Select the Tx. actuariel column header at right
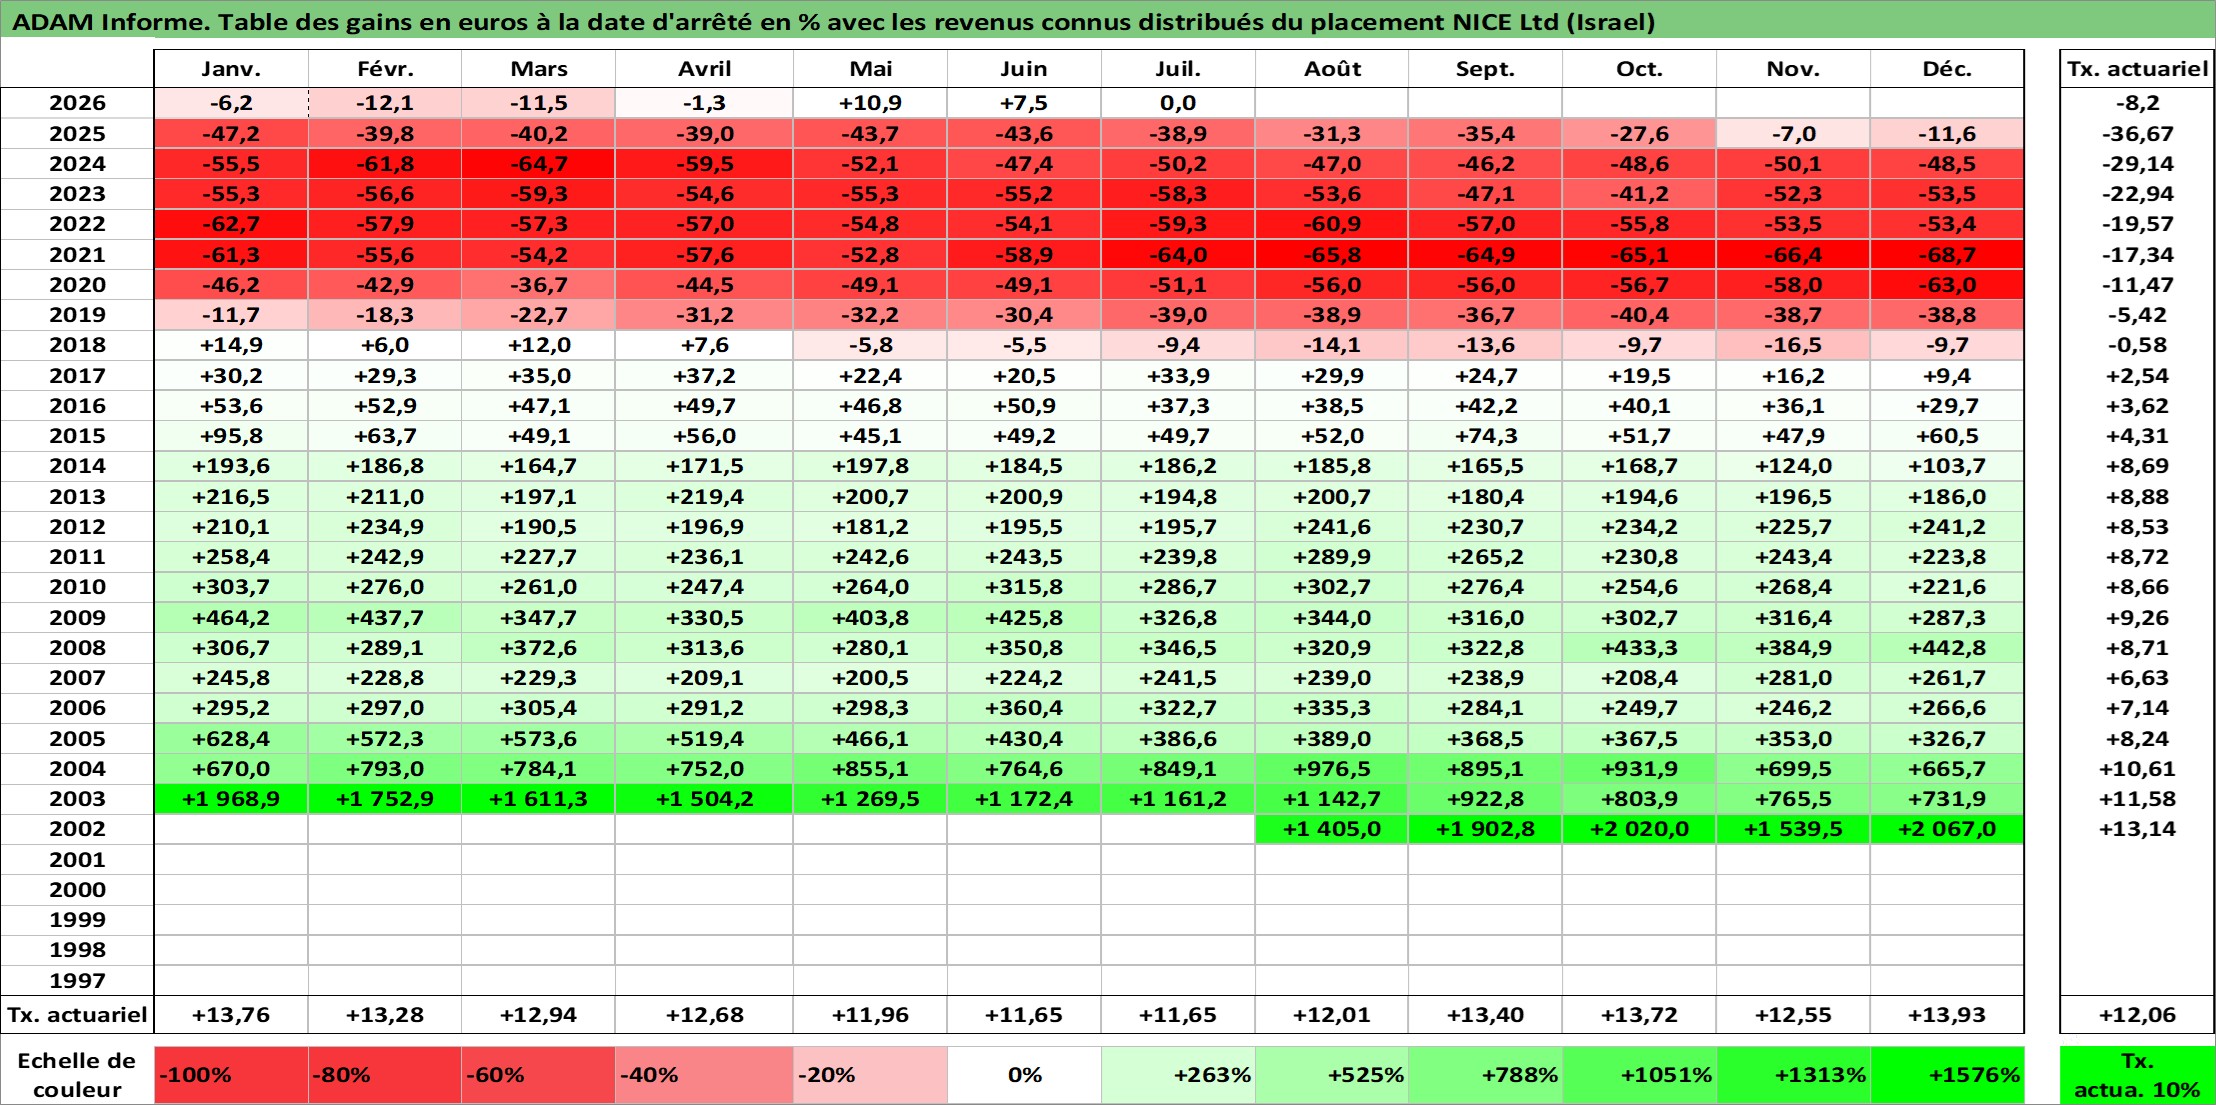This screenshot has height=1105, width=2216. (2137, 69)
